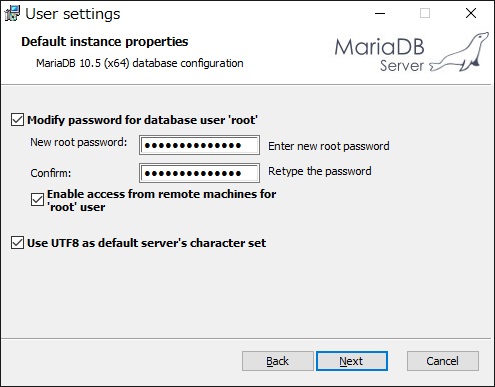Go Back to the previous step
This screenshot has height=387, width=495.
(278, 361)
